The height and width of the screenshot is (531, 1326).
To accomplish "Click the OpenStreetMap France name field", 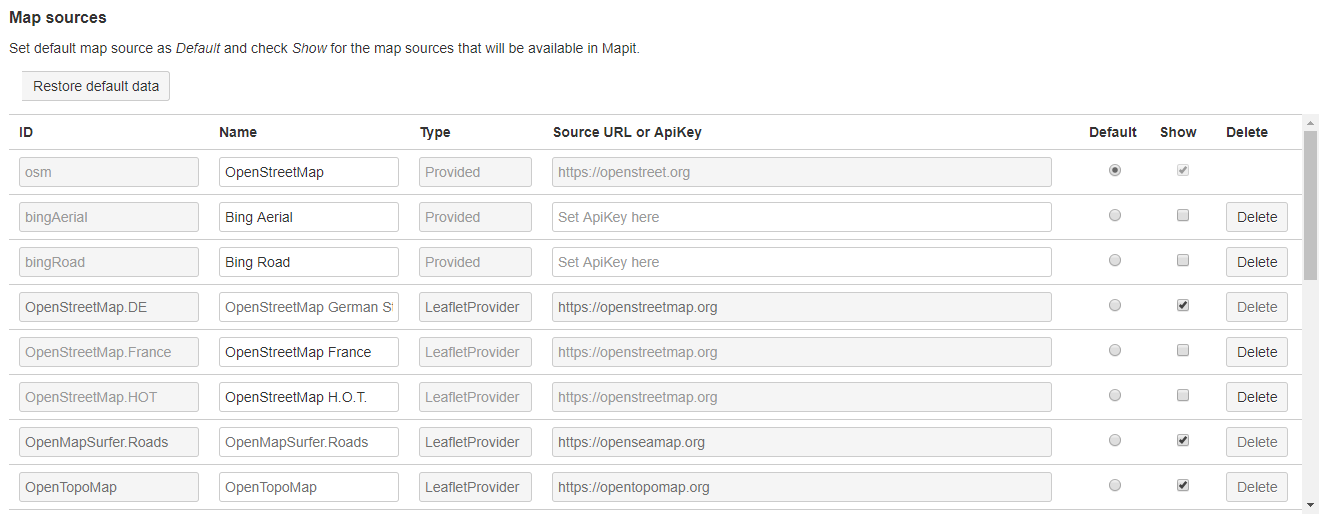I will [x=308, y=352].
